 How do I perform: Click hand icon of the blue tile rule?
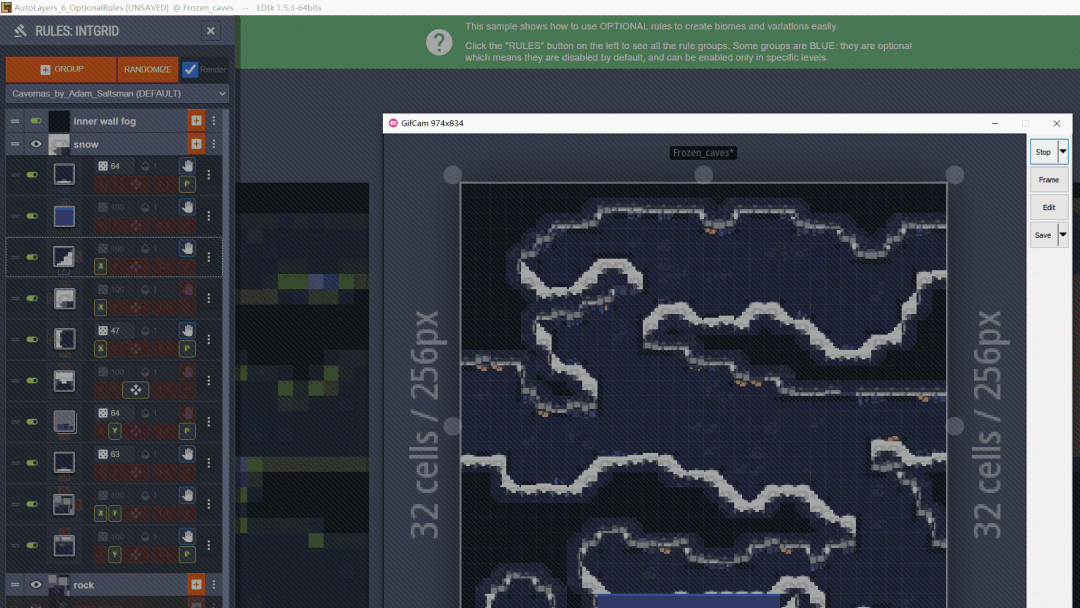pyautogui.click(x=187, y=207)
